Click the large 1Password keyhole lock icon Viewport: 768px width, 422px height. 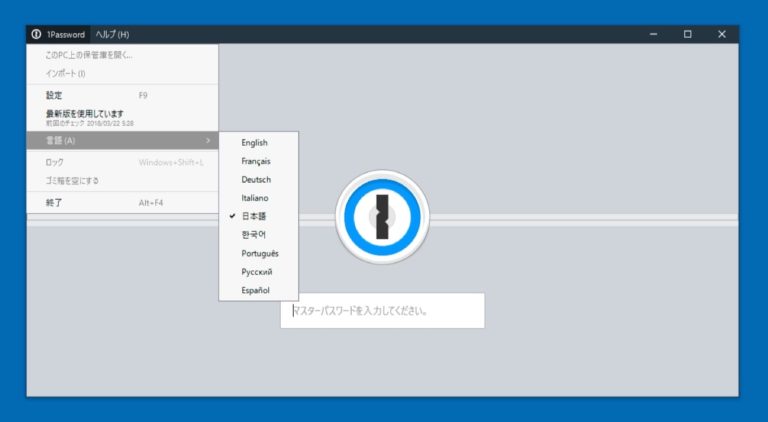pos(381,217)
